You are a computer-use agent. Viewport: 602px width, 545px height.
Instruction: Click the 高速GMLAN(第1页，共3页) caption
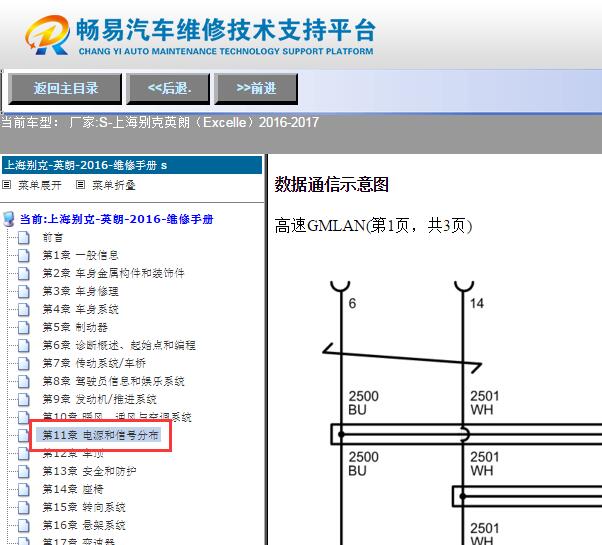coord(373,226)
